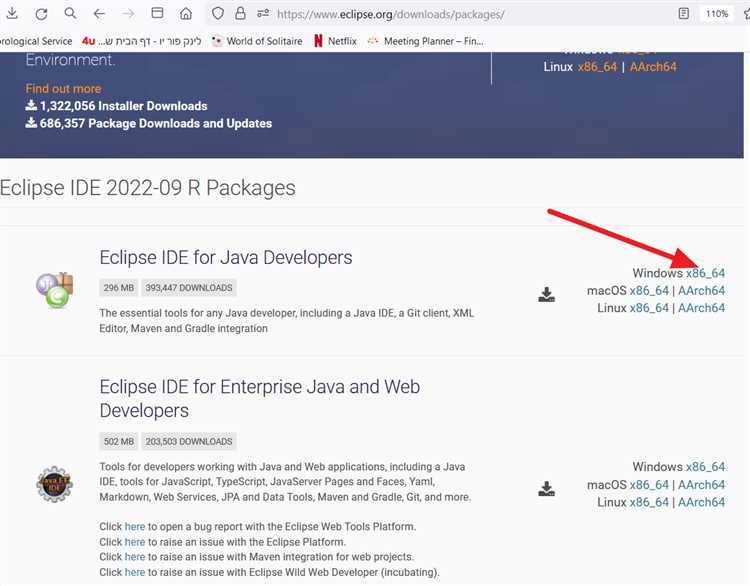Click the search magnifier icon in toolbar
The height and width of the screenshot is (586, 750).
tap(69, 14)
